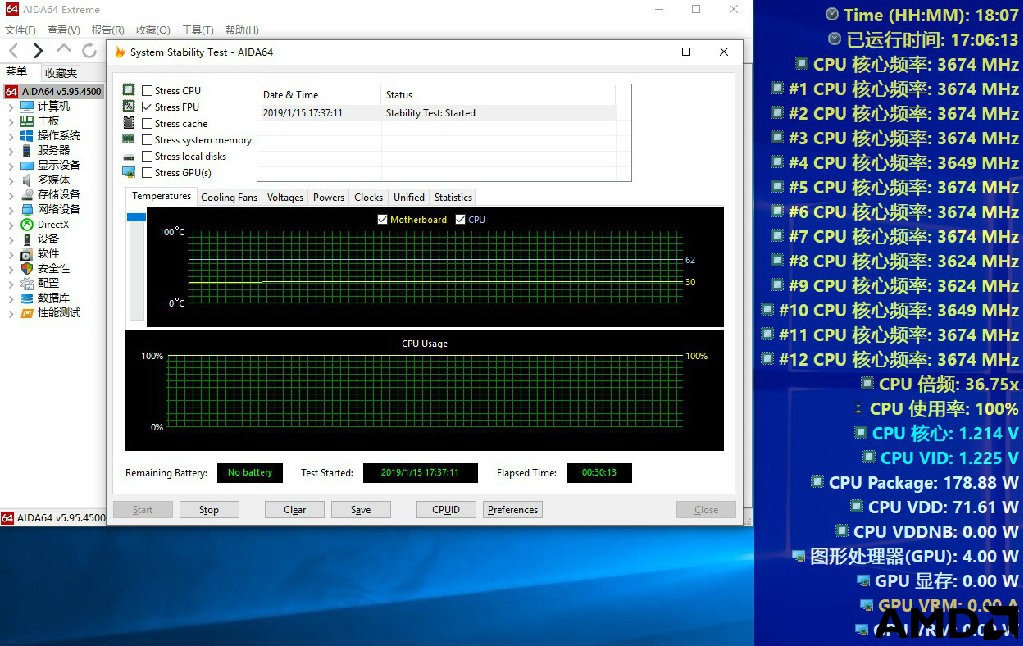Select the 安全性 shield icon in tree
Viewport: 1023px width, 646px height.
tap(27, 268)
